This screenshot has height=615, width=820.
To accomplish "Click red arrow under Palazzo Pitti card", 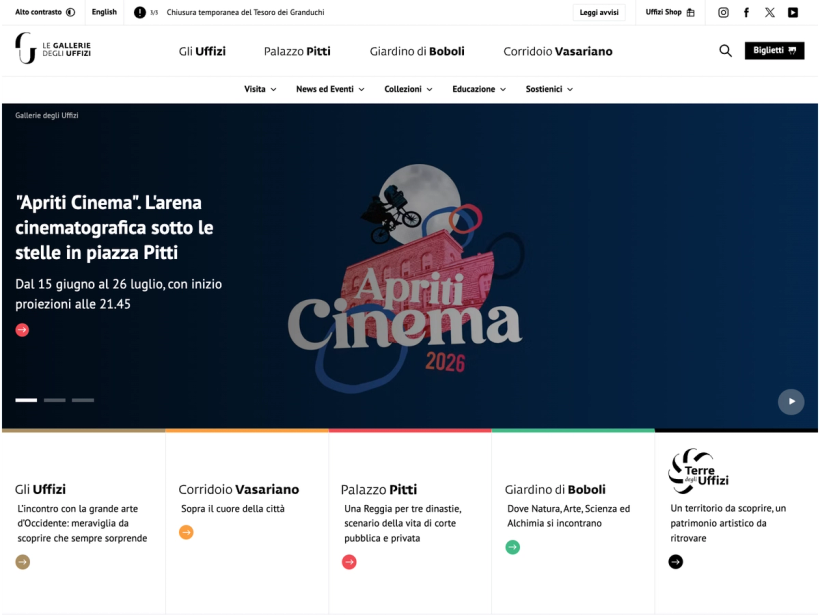I will (349, 562).
